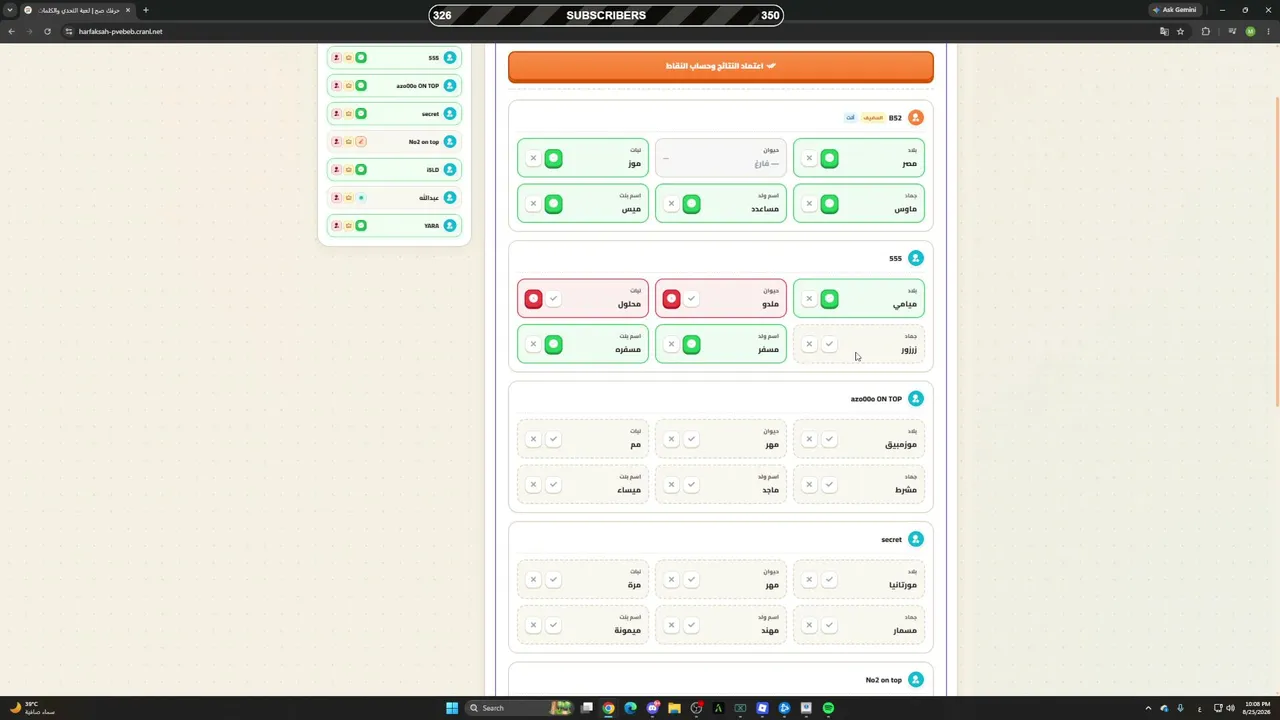Reject the ميس answer with X
Image resolution: width=1280 pixels, height=720 pixels.
click(533, 204)
